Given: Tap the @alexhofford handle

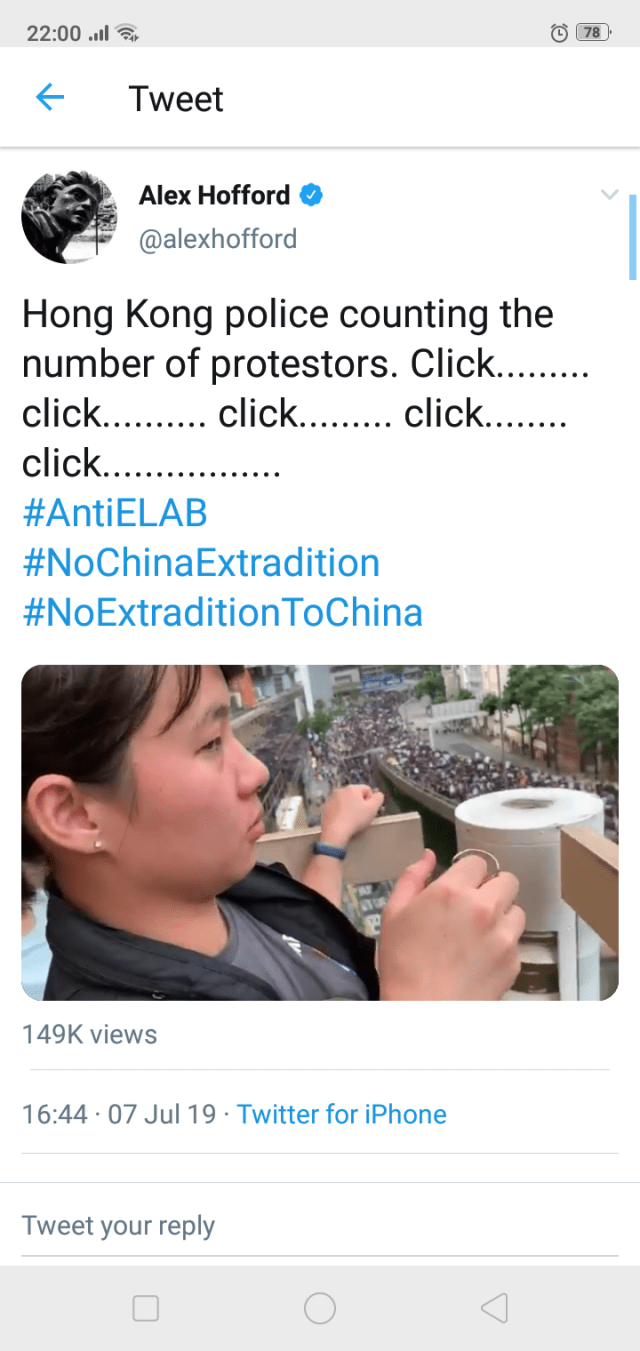Looking at the screenshot, I should click(218, 240).
